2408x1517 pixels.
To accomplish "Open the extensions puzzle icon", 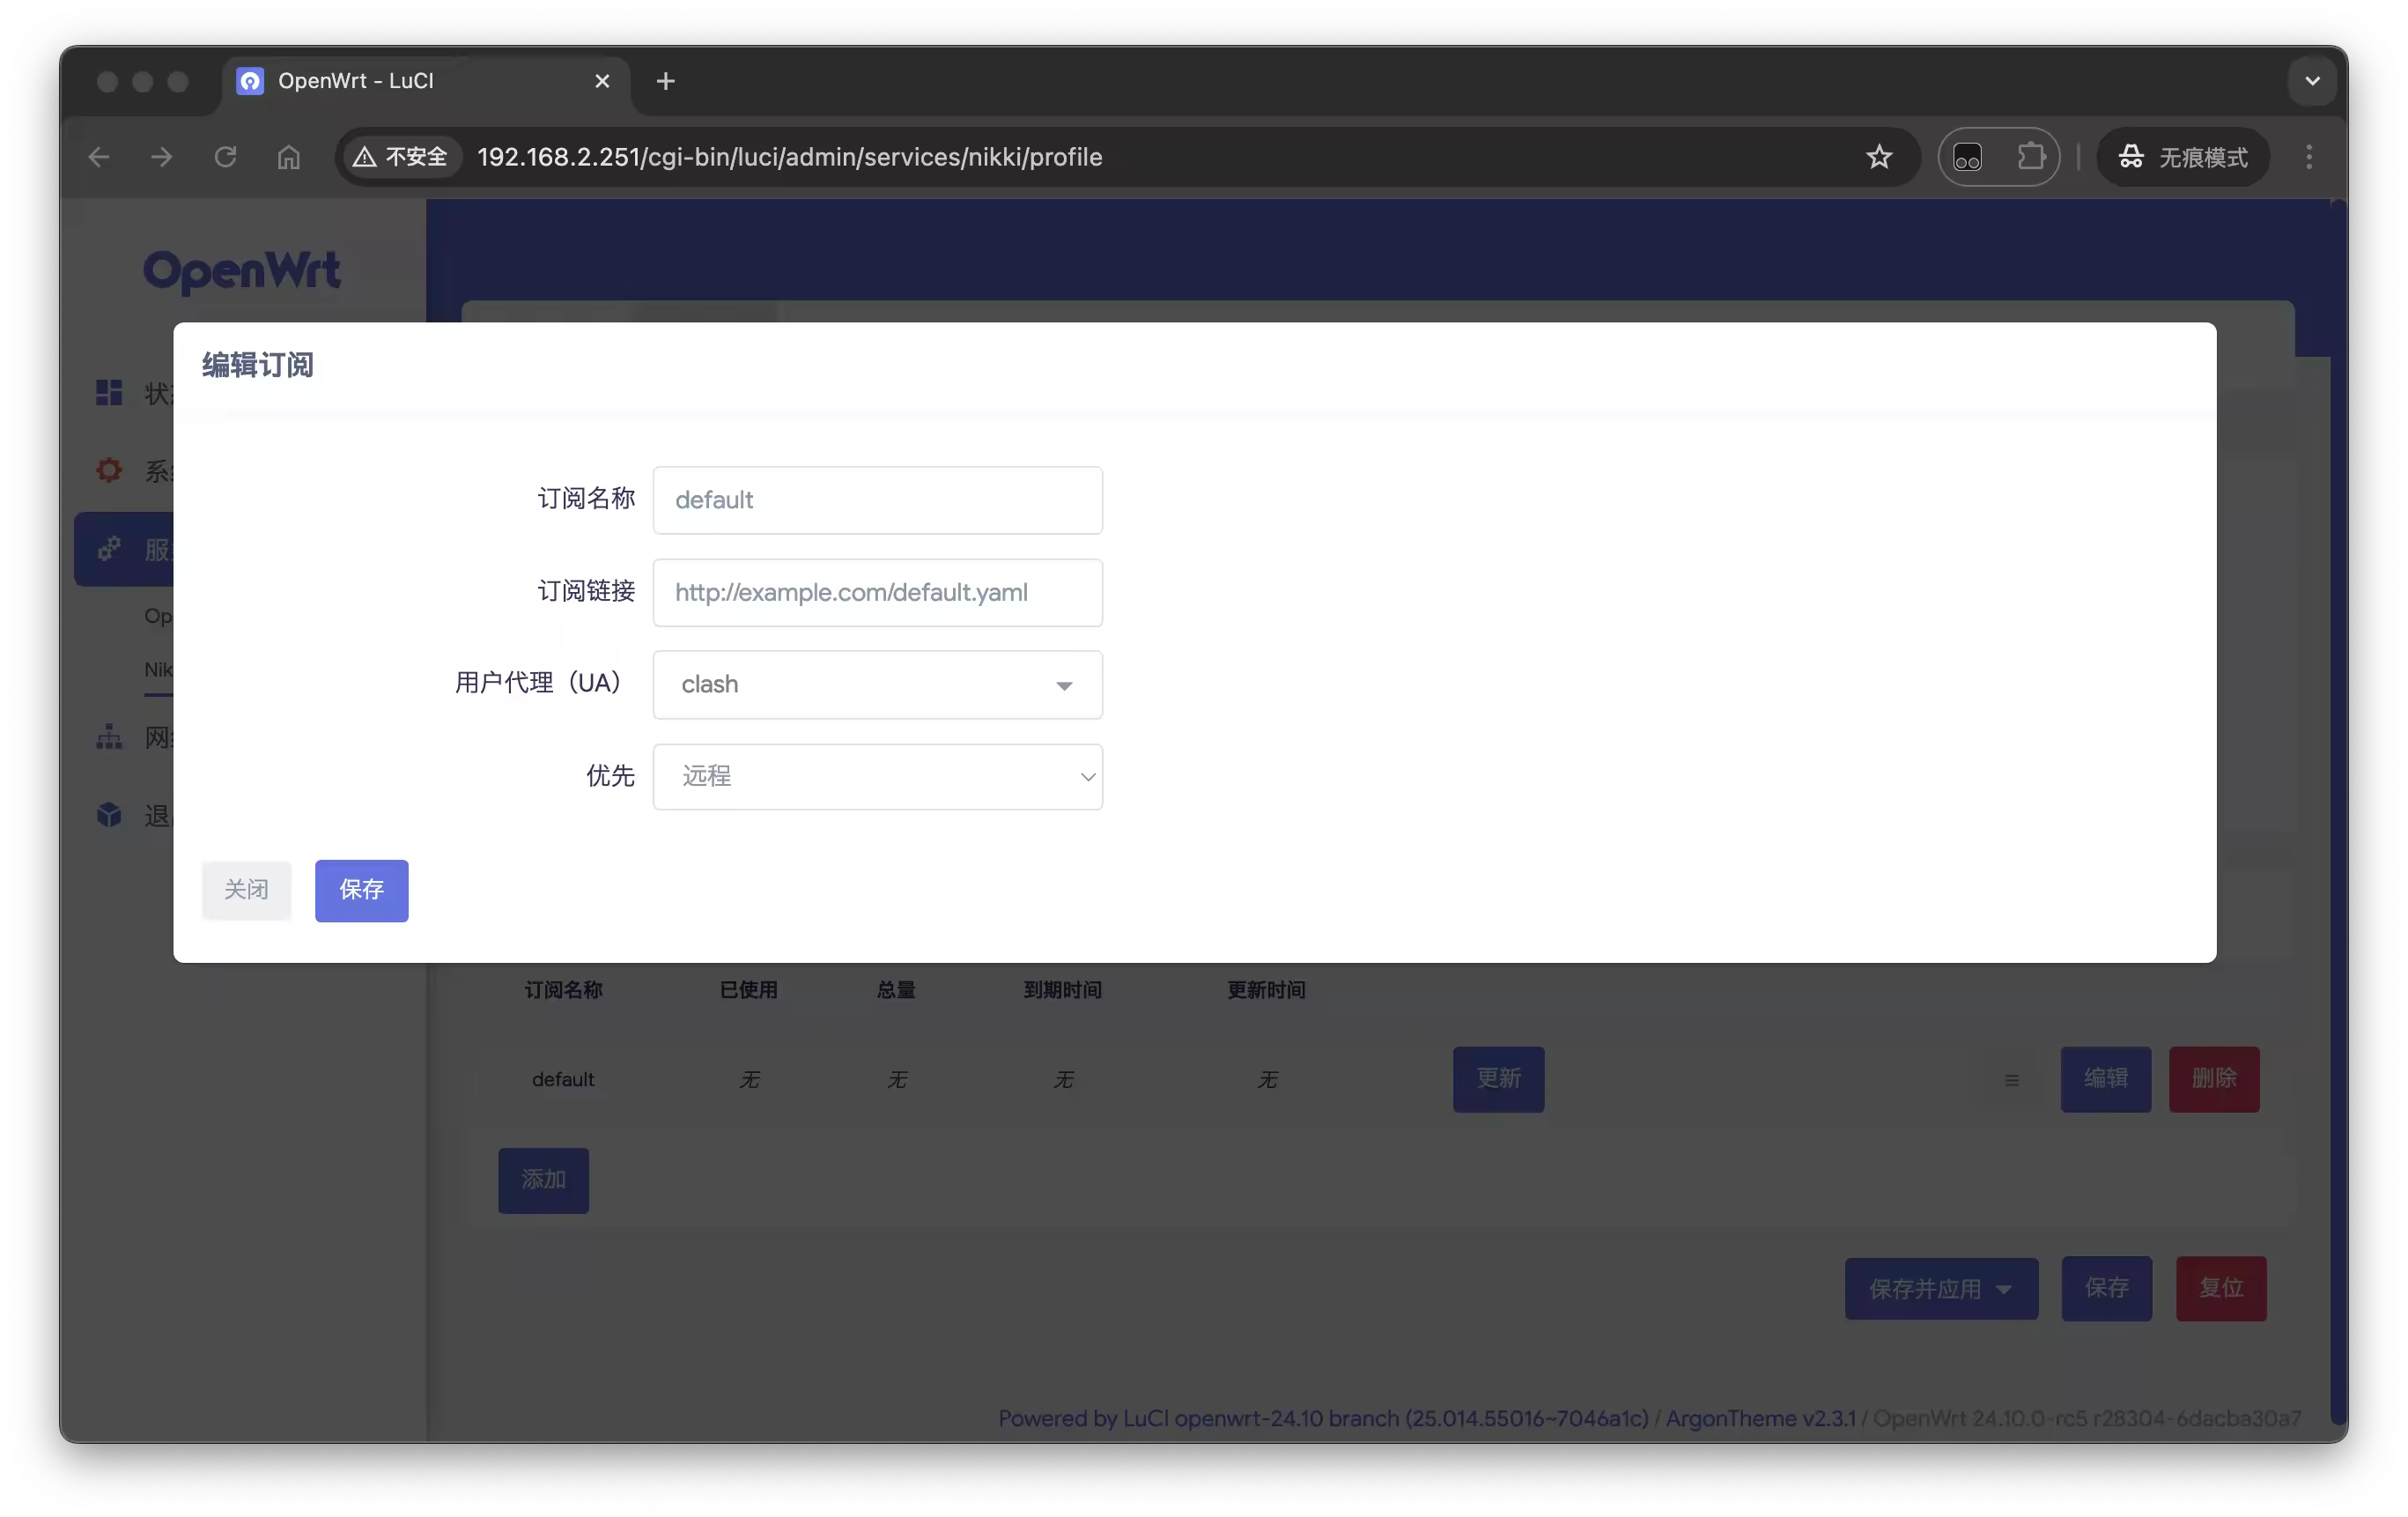I will [x=2031, y=157].
